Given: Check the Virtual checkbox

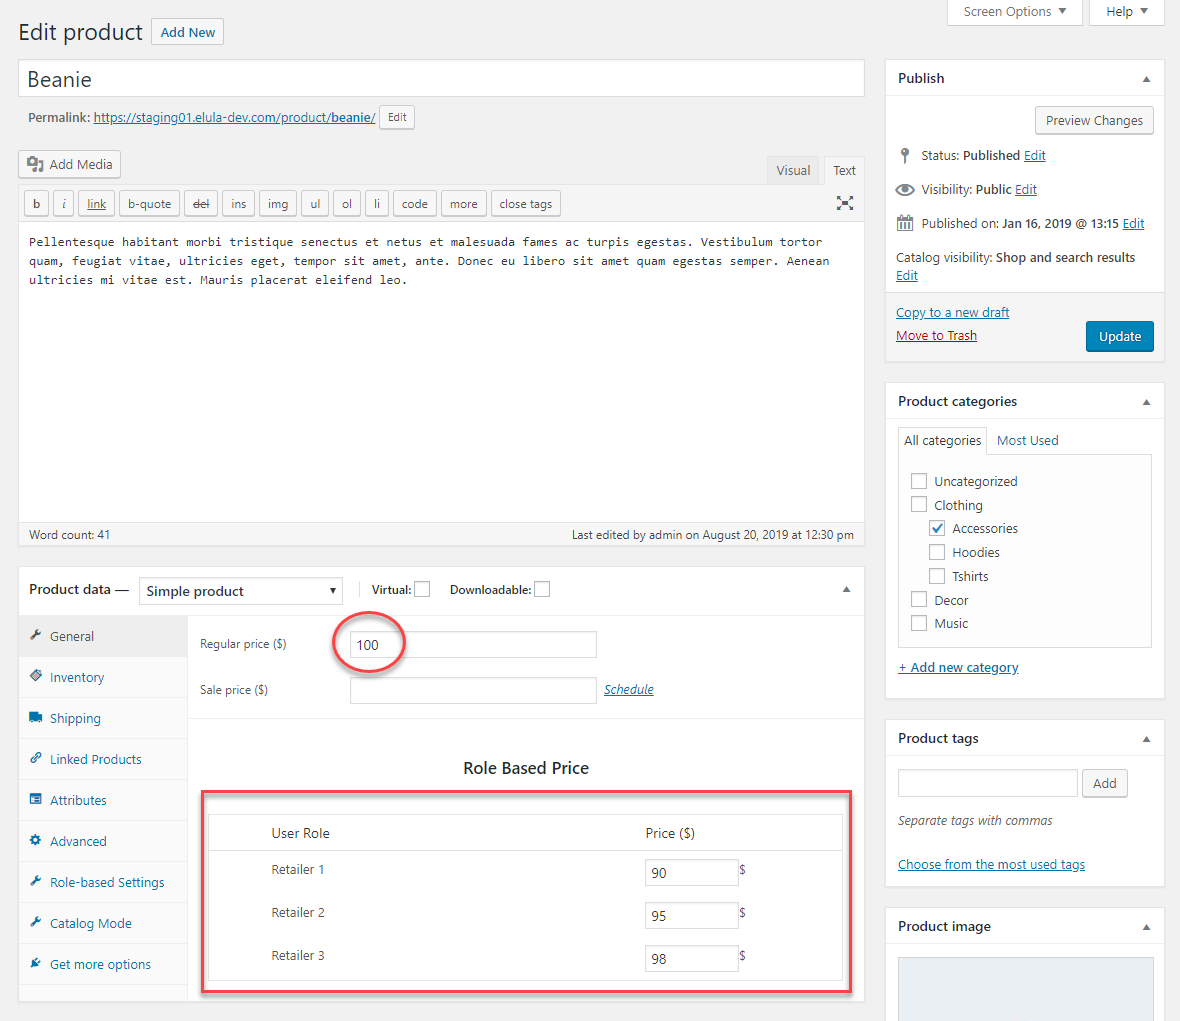Looking at the screenshot, I should point(422,589).
